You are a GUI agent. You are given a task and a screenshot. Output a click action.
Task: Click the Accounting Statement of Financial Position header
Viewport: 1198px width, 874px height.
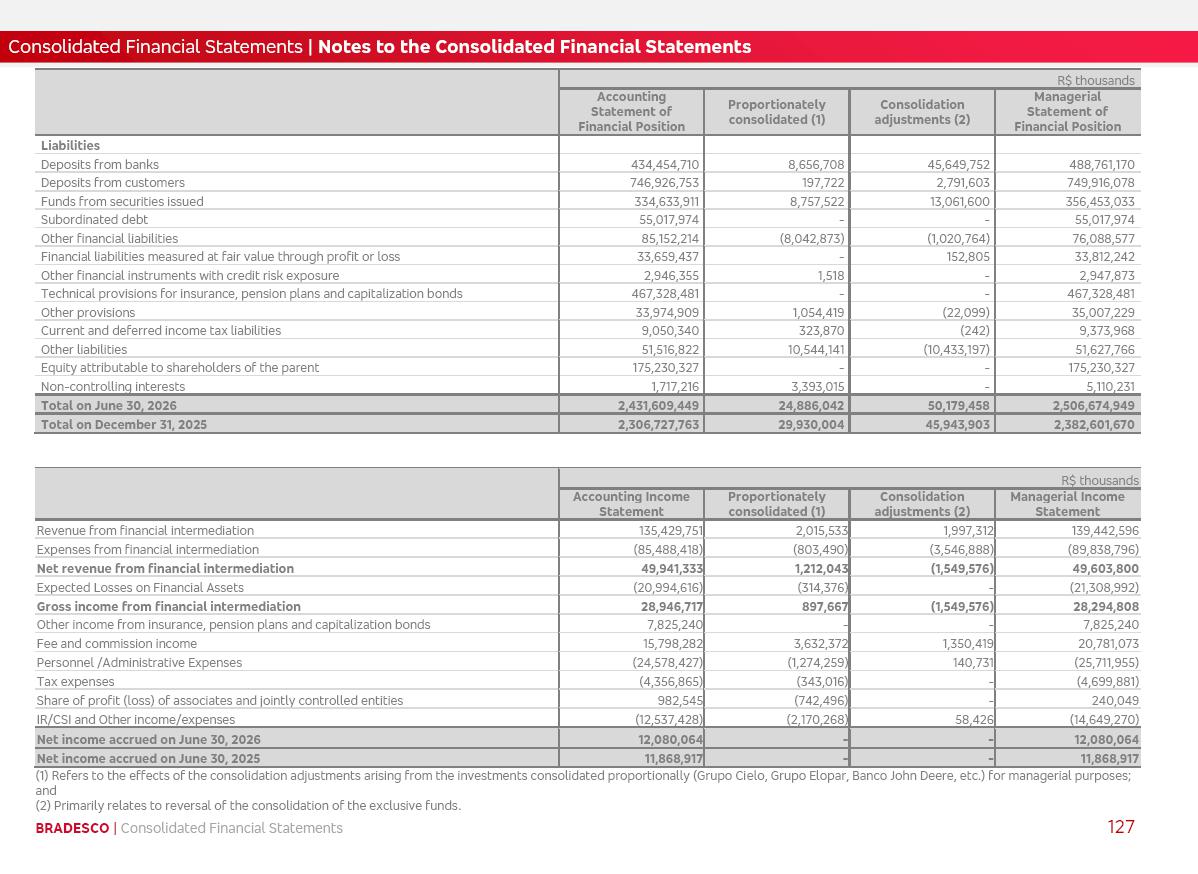pos(631,112)
